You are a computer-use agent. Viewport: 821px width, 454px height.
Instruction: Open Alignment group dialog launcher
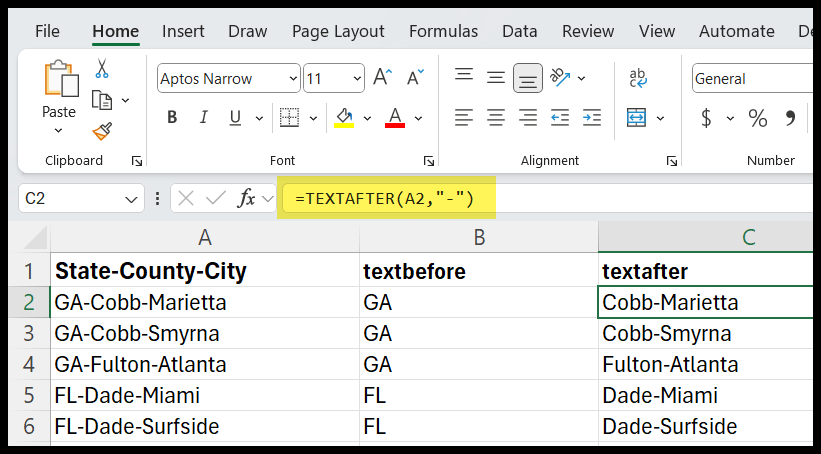pyautogui.click(x=672, y=161)
